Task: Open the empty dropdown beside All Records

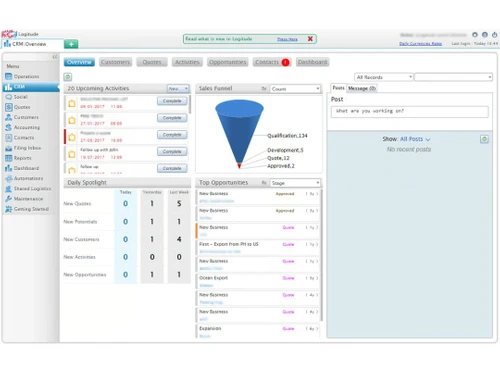Action: [453, 77]
